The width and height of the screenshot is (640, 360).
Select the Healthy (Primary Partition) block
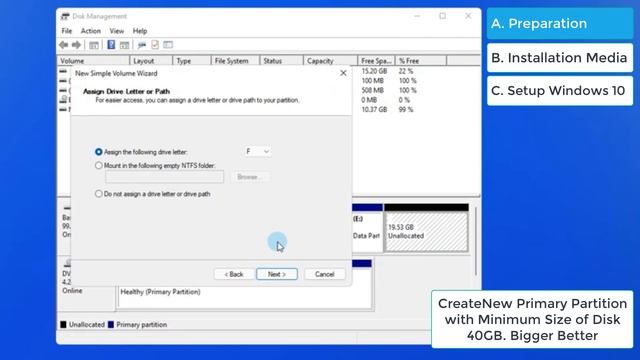(x=245, y=297)
